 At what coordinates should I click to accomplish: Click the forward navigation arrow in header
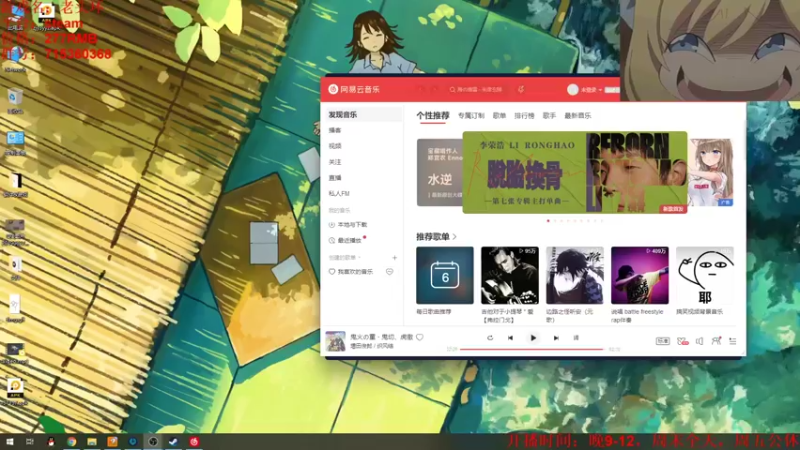[x=435, y=89]
